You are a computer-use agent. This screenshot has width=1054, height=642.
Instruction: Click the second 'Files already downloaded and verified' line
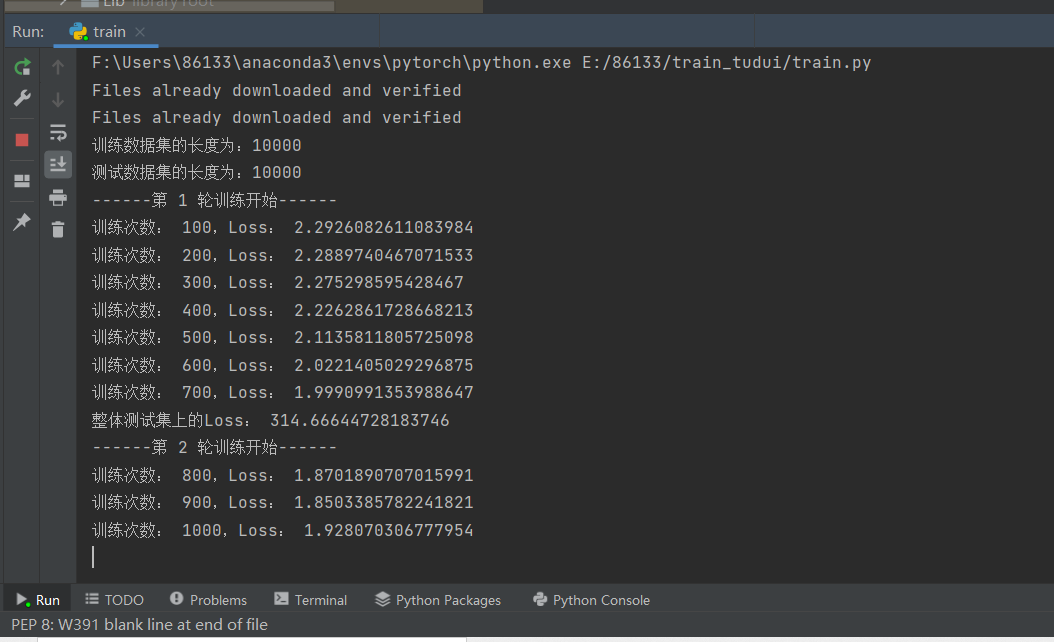276,118
